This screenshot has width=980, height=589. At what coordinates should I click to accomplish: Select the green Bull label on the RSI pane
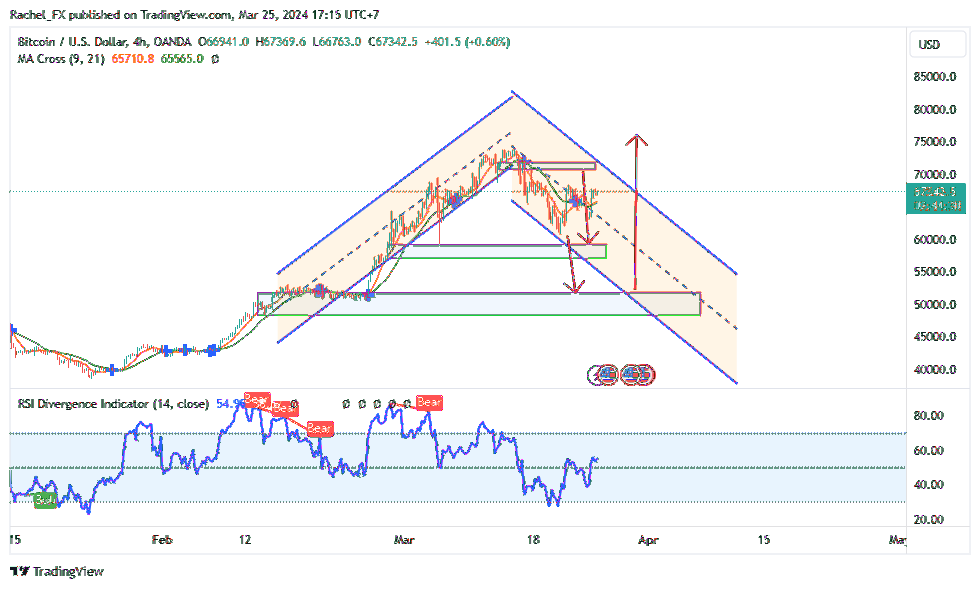[44, 500]
